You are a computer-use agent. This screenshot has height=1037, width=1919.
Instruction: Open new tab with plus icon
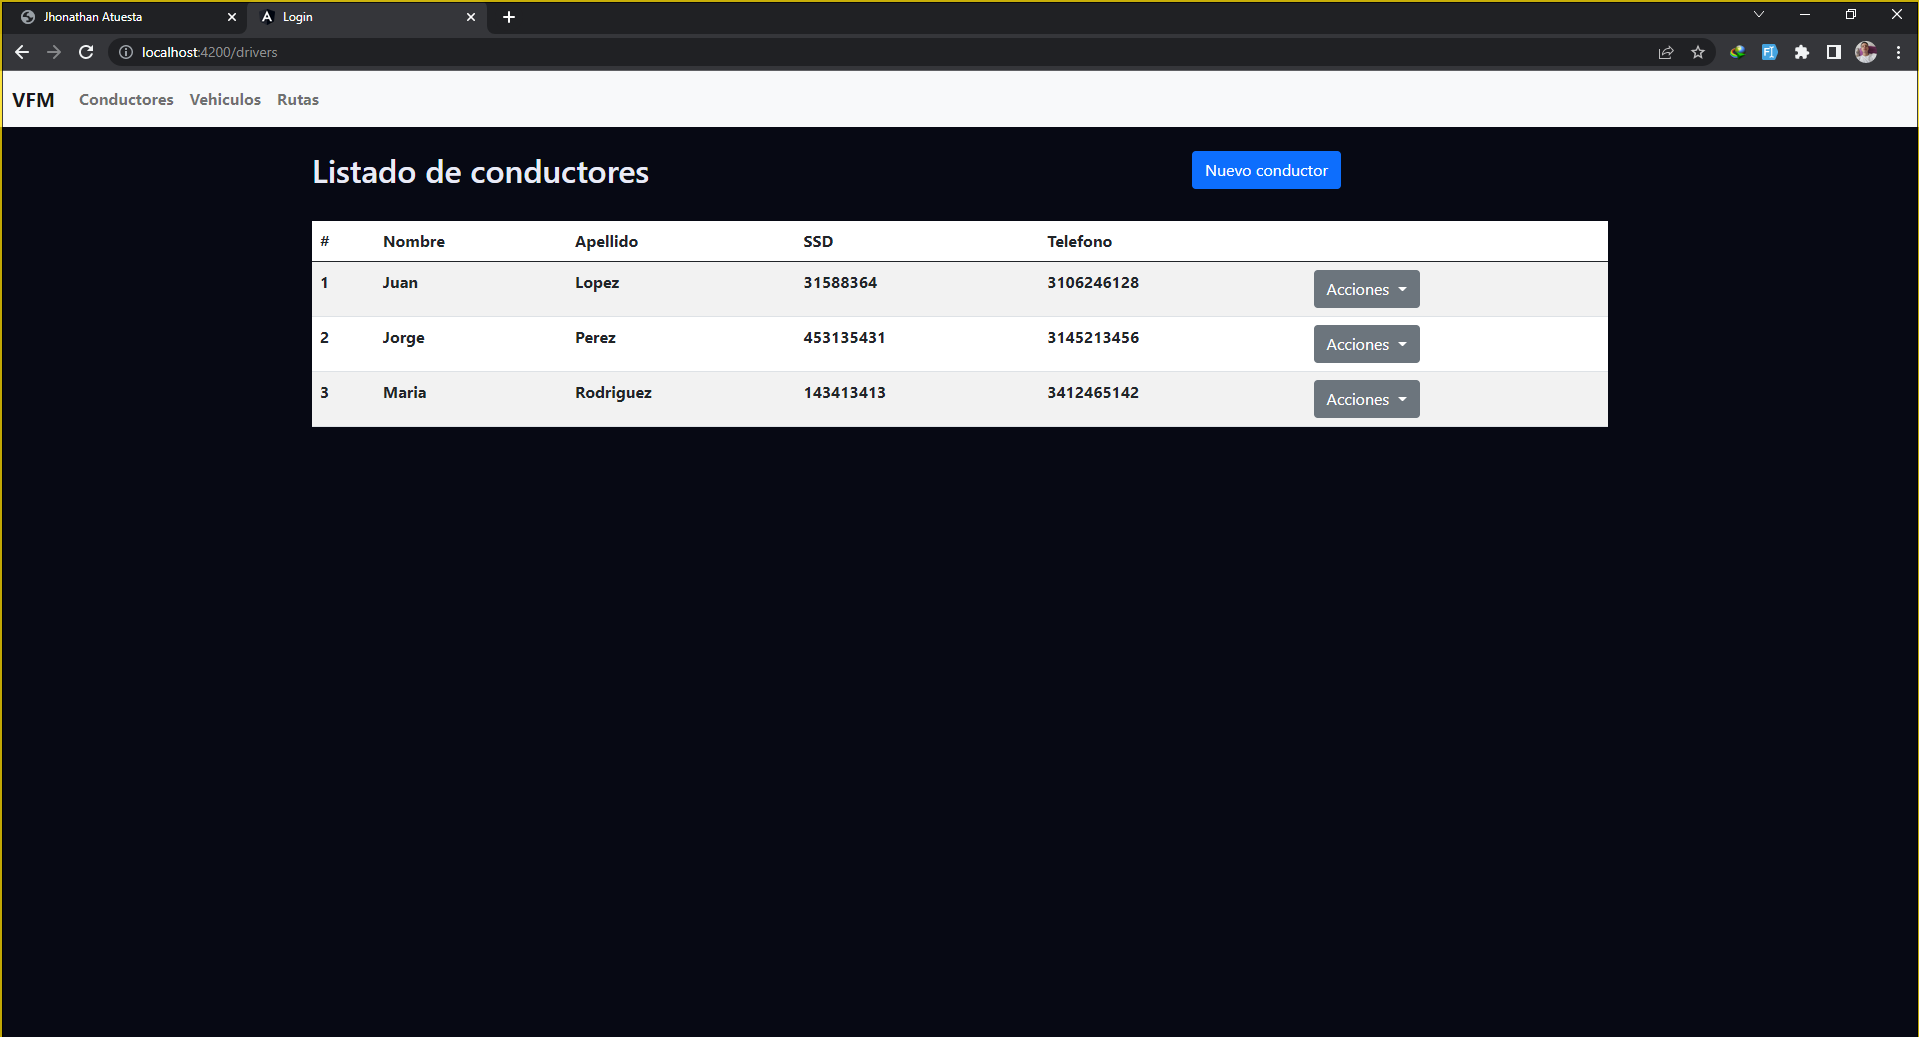(509, 17)
